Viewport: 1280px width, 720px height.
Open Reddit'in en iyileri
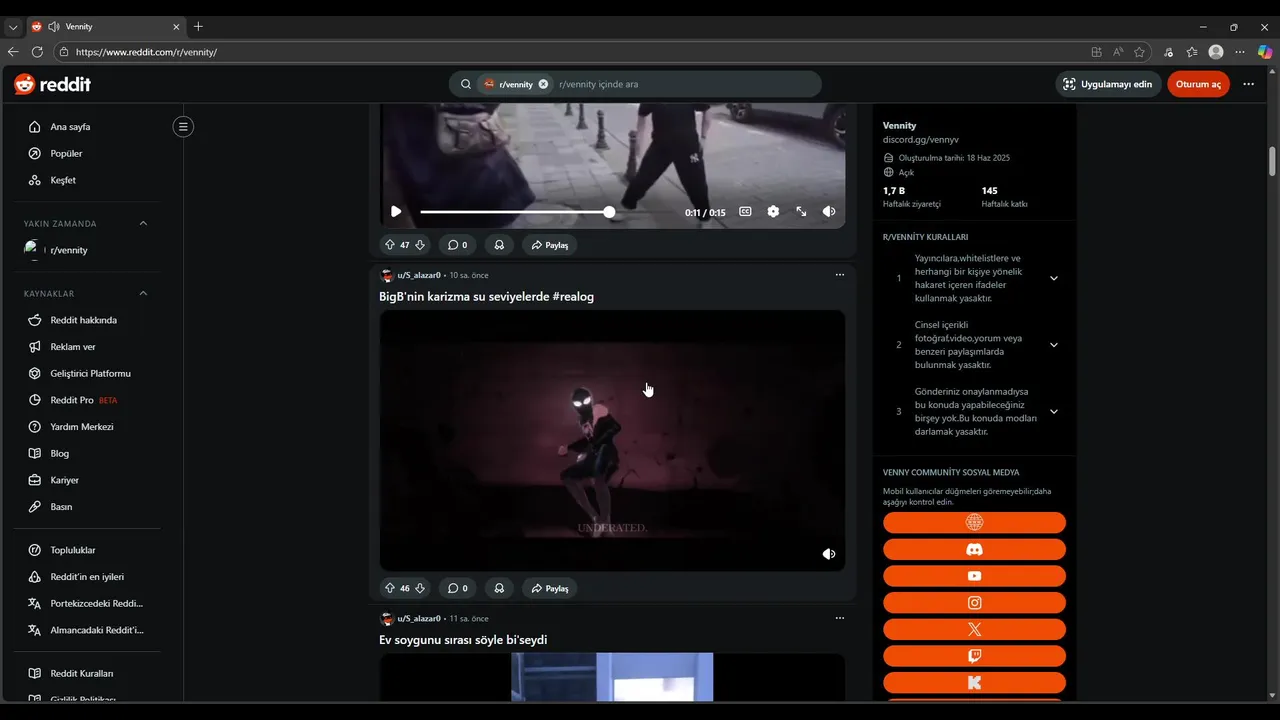coord(87,577)
